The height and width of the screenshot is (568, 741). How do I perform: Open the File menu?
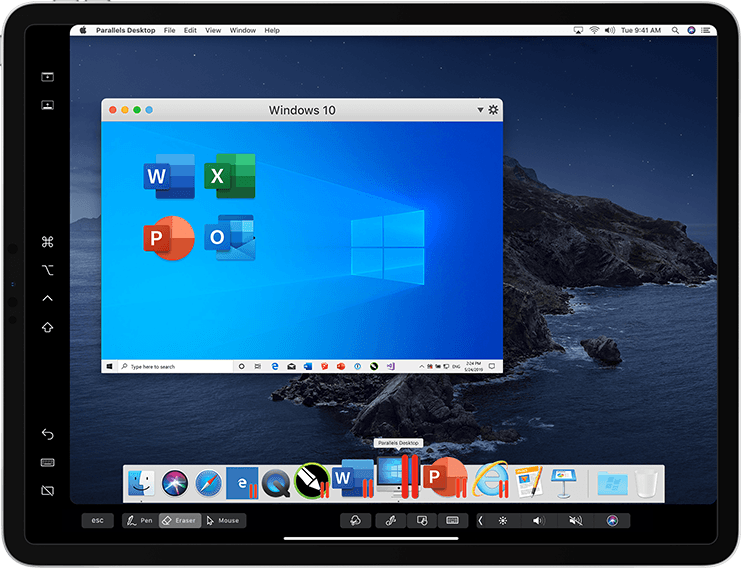(x=169, y=30)
